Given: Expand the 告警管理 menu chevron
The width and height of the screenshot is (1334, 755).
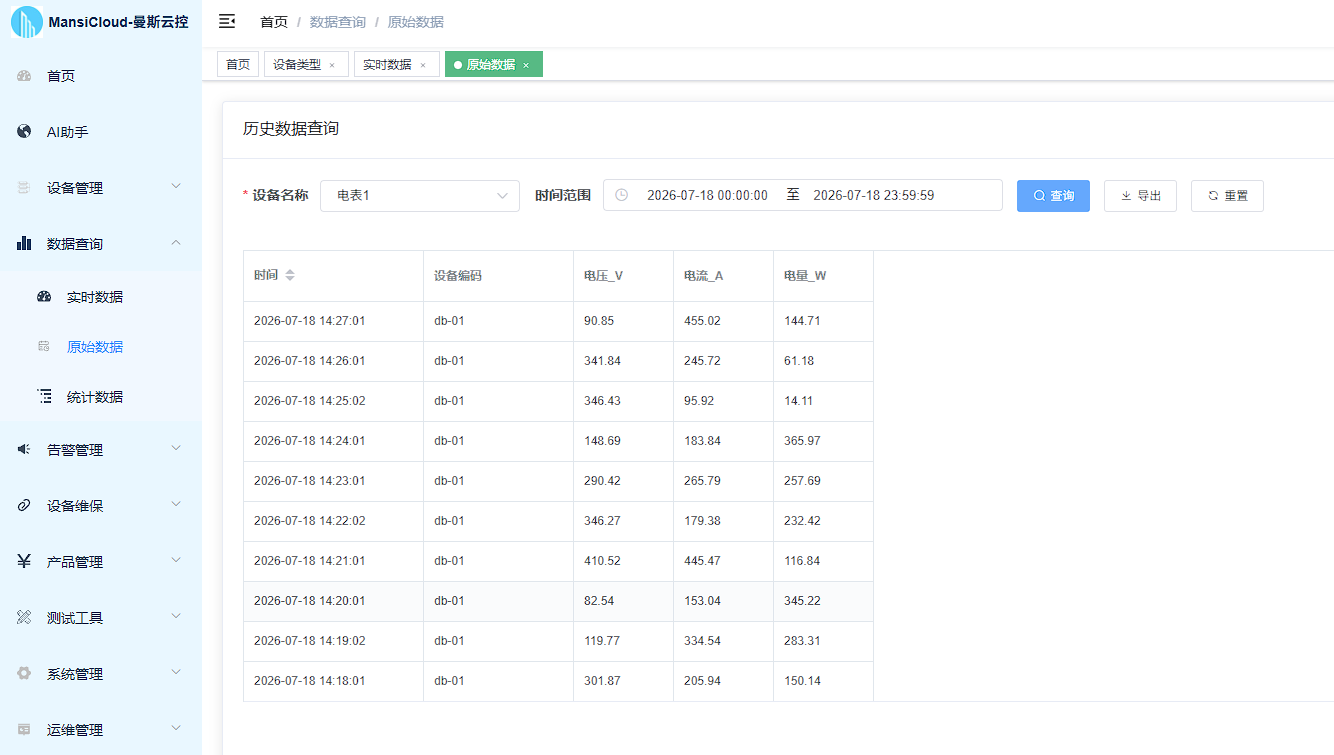Looking at the screenshot, I should point(176,449).
